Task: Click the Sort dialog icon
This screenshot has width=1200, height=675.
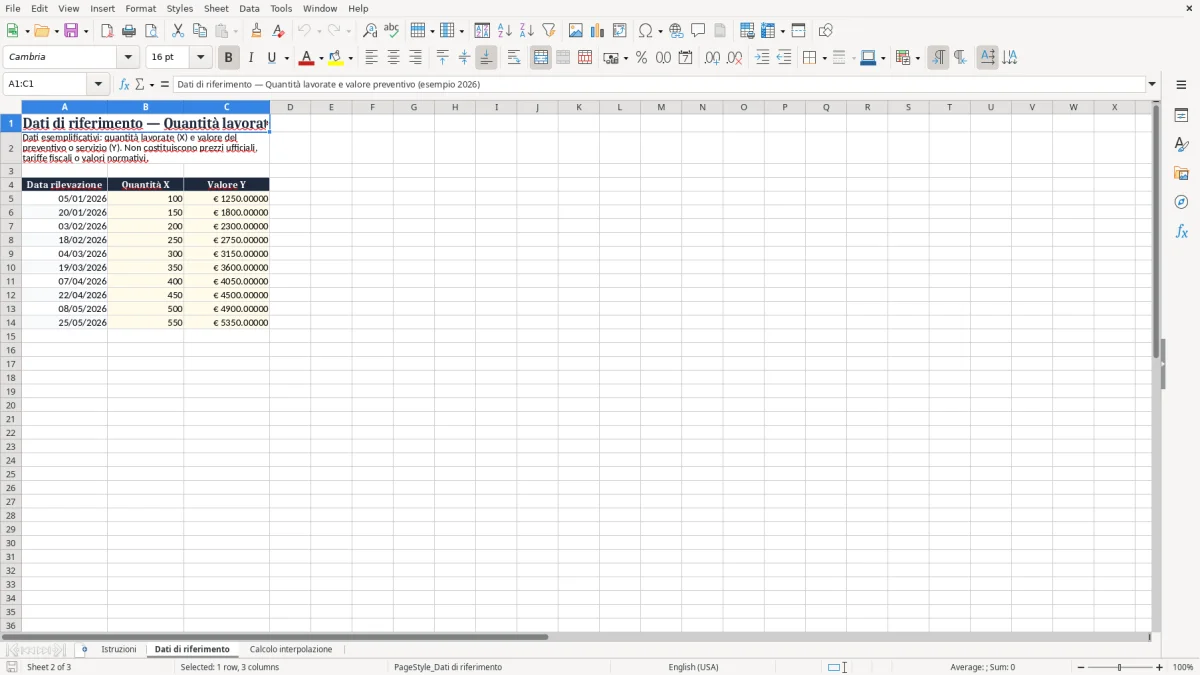Action: pyautogui.click(x=482, y=31)
